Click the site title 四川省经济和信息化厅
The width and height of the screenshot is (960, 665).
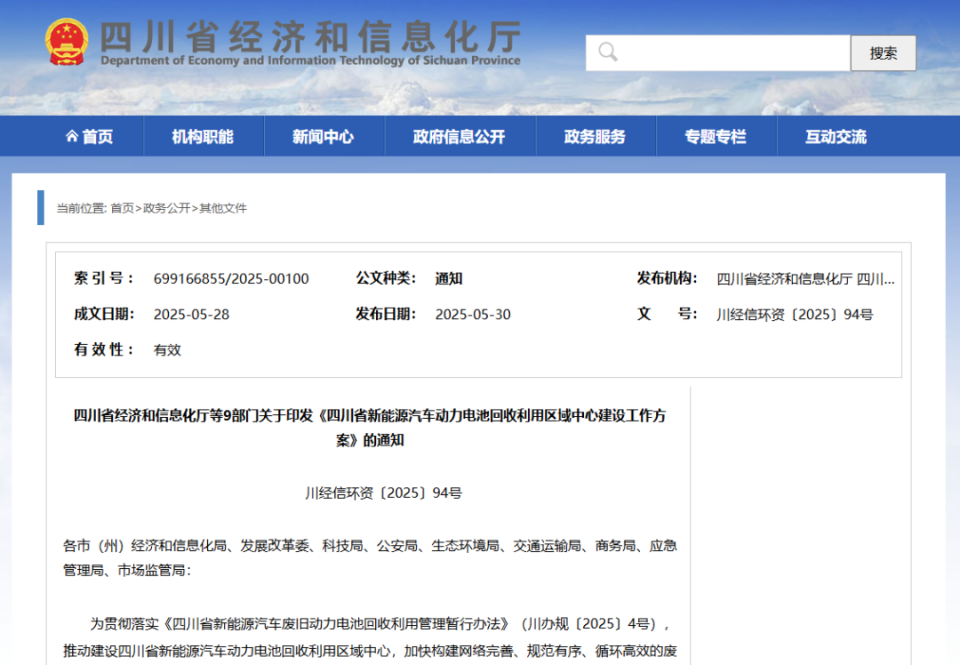310,36
